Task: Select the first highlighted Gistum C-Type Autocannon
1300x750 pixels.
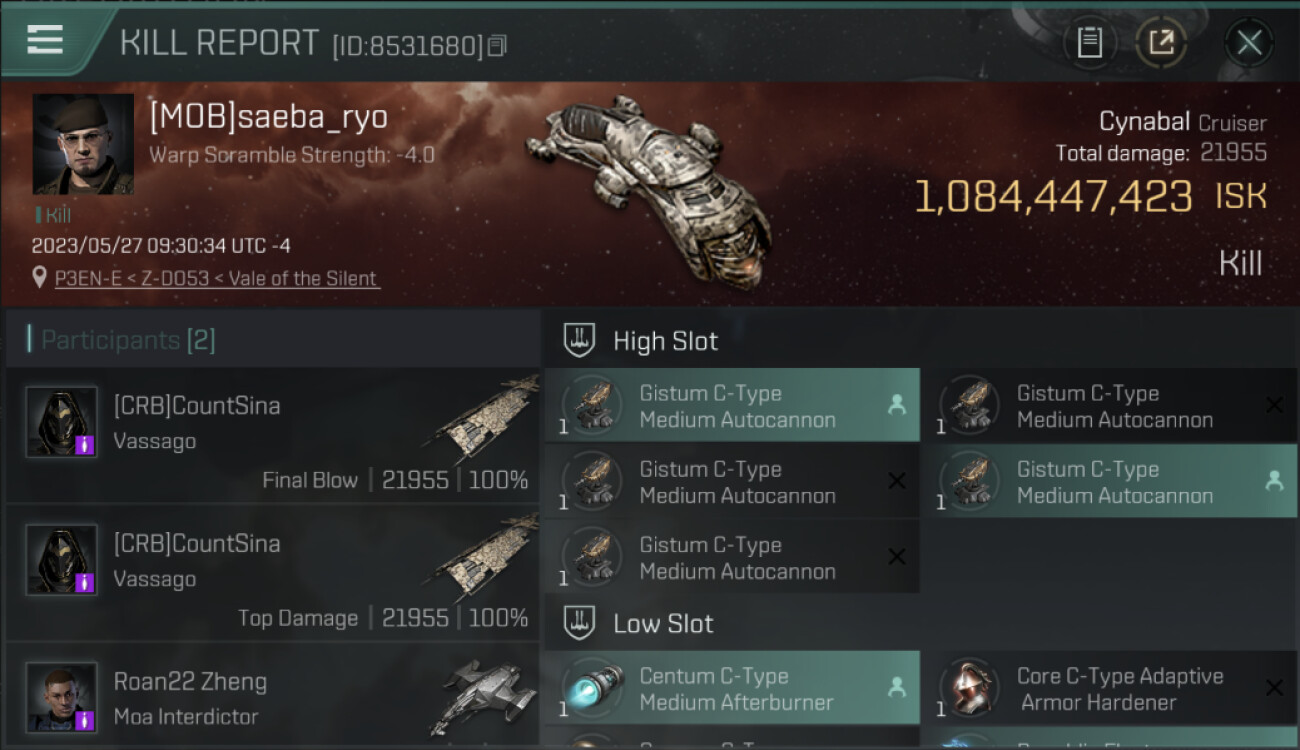Action: point(731,405)
